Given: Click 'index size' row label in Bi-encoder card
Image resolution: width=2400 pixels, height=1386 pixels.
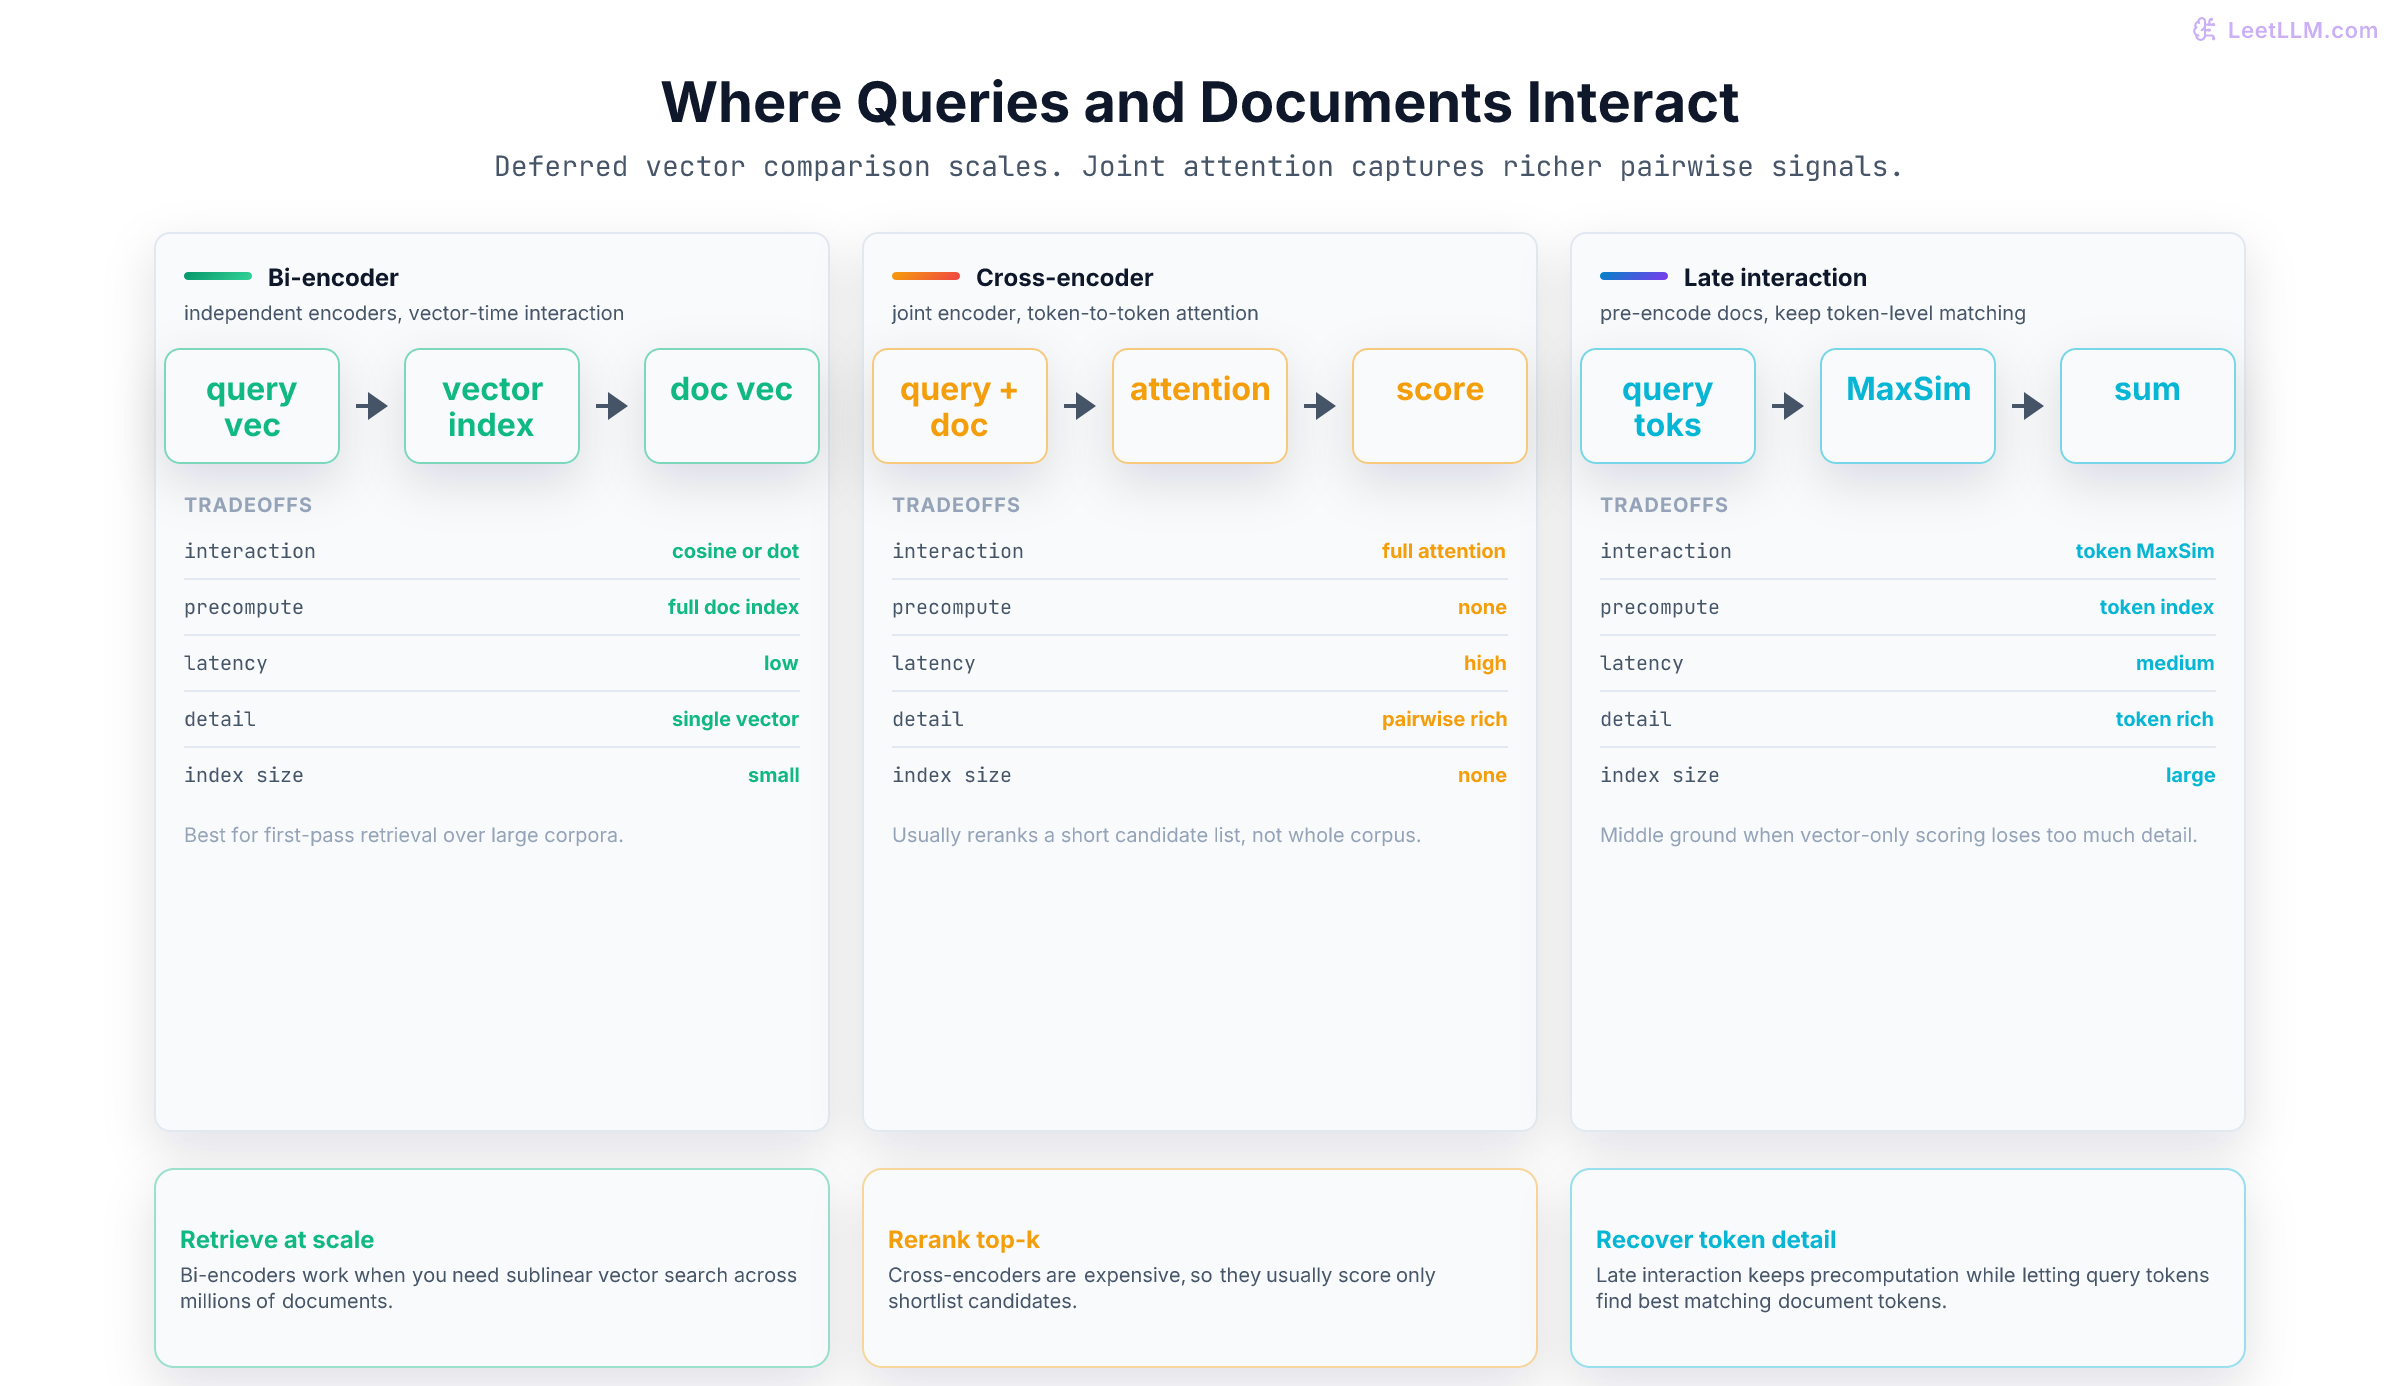Looking at the screenshot, I should click(244, 775).
